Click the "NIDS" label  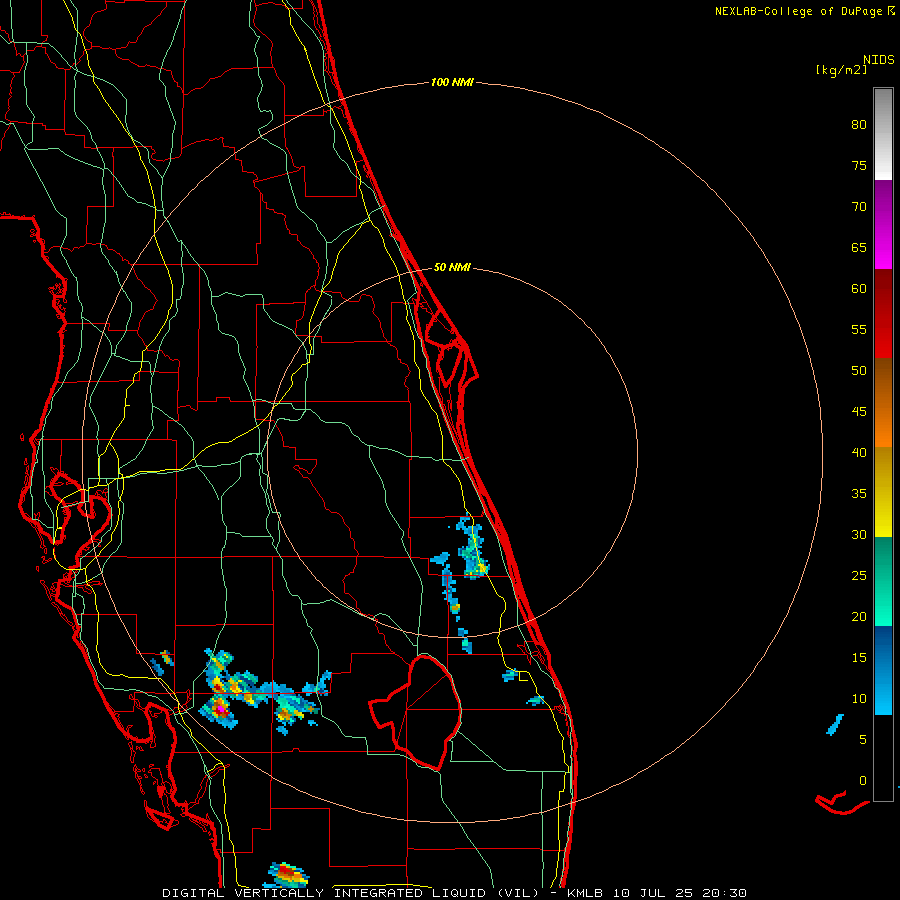(x=879, y=60)
